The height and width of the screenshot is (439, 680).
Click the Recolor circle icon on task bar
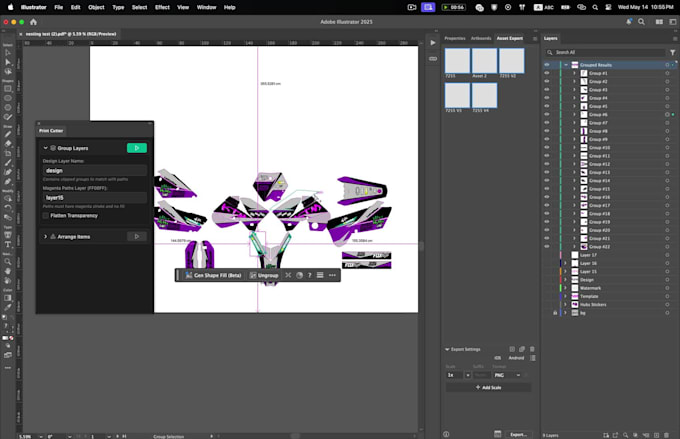pos(299,275)
